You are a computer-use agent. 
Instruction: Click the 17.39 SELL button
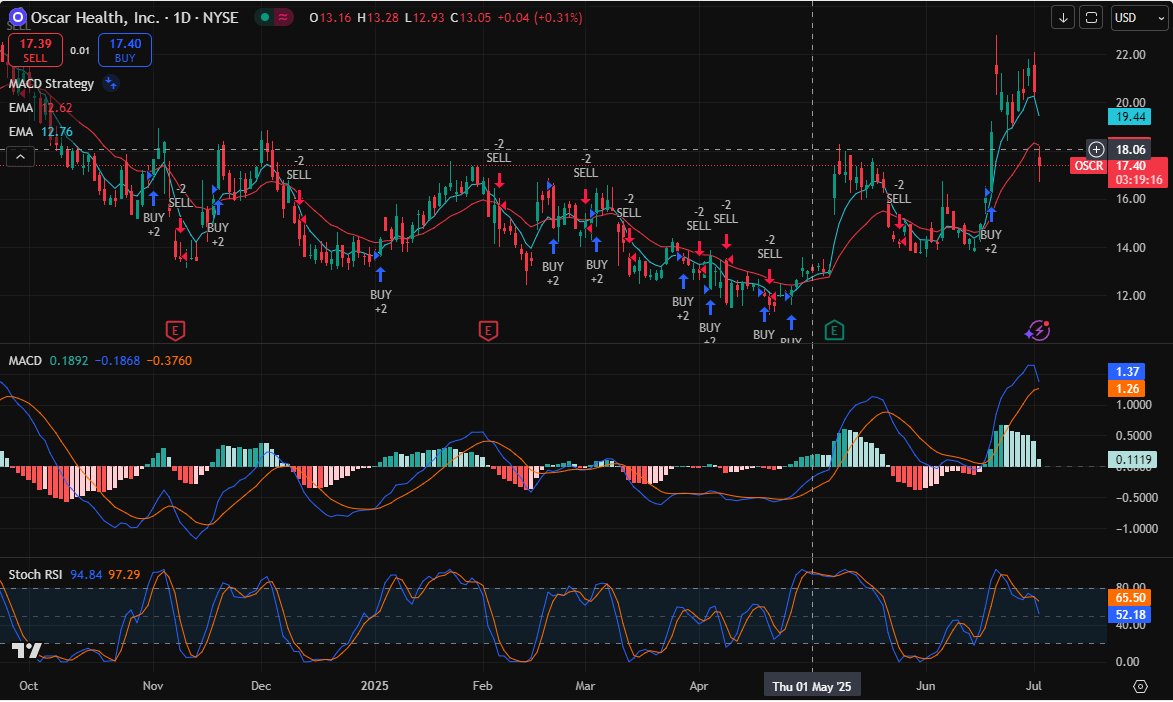point(35,50)
